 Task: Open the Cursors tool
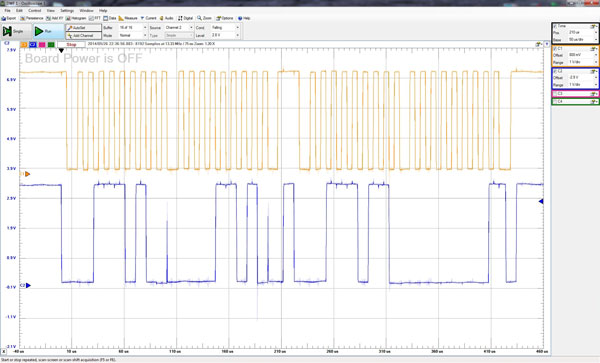click(148, 18)
